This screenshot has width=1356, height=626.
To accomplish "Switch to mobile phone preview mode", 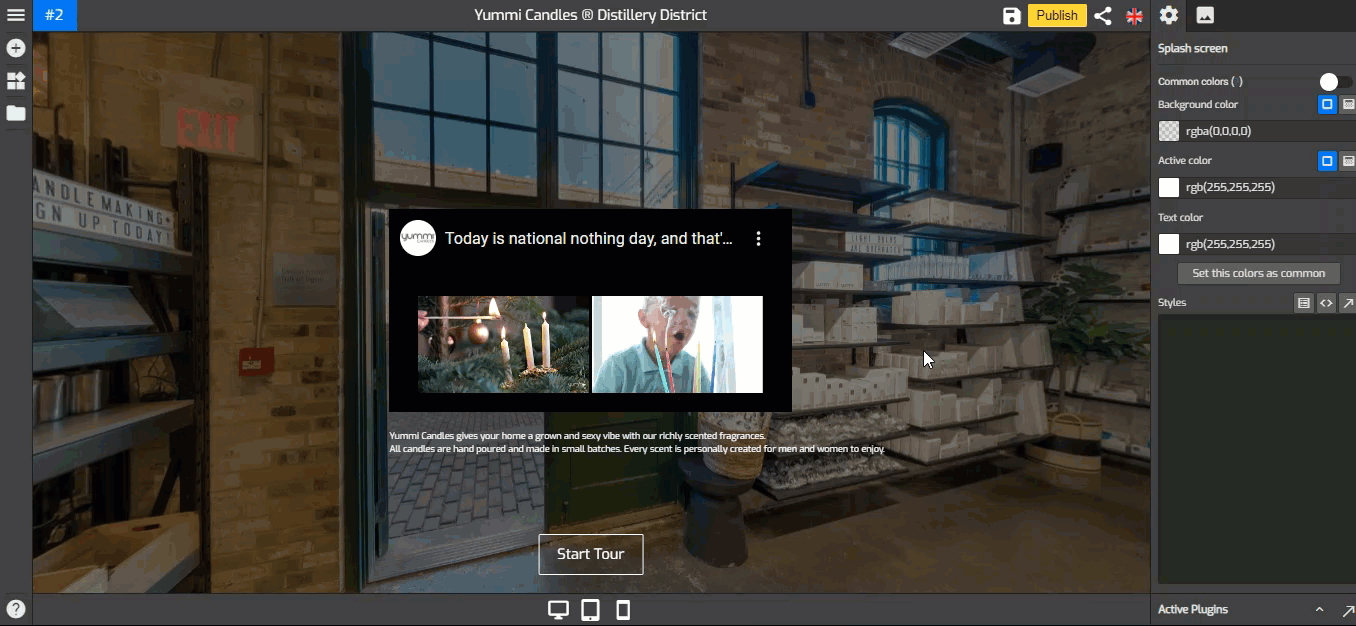I will [623, 610].
